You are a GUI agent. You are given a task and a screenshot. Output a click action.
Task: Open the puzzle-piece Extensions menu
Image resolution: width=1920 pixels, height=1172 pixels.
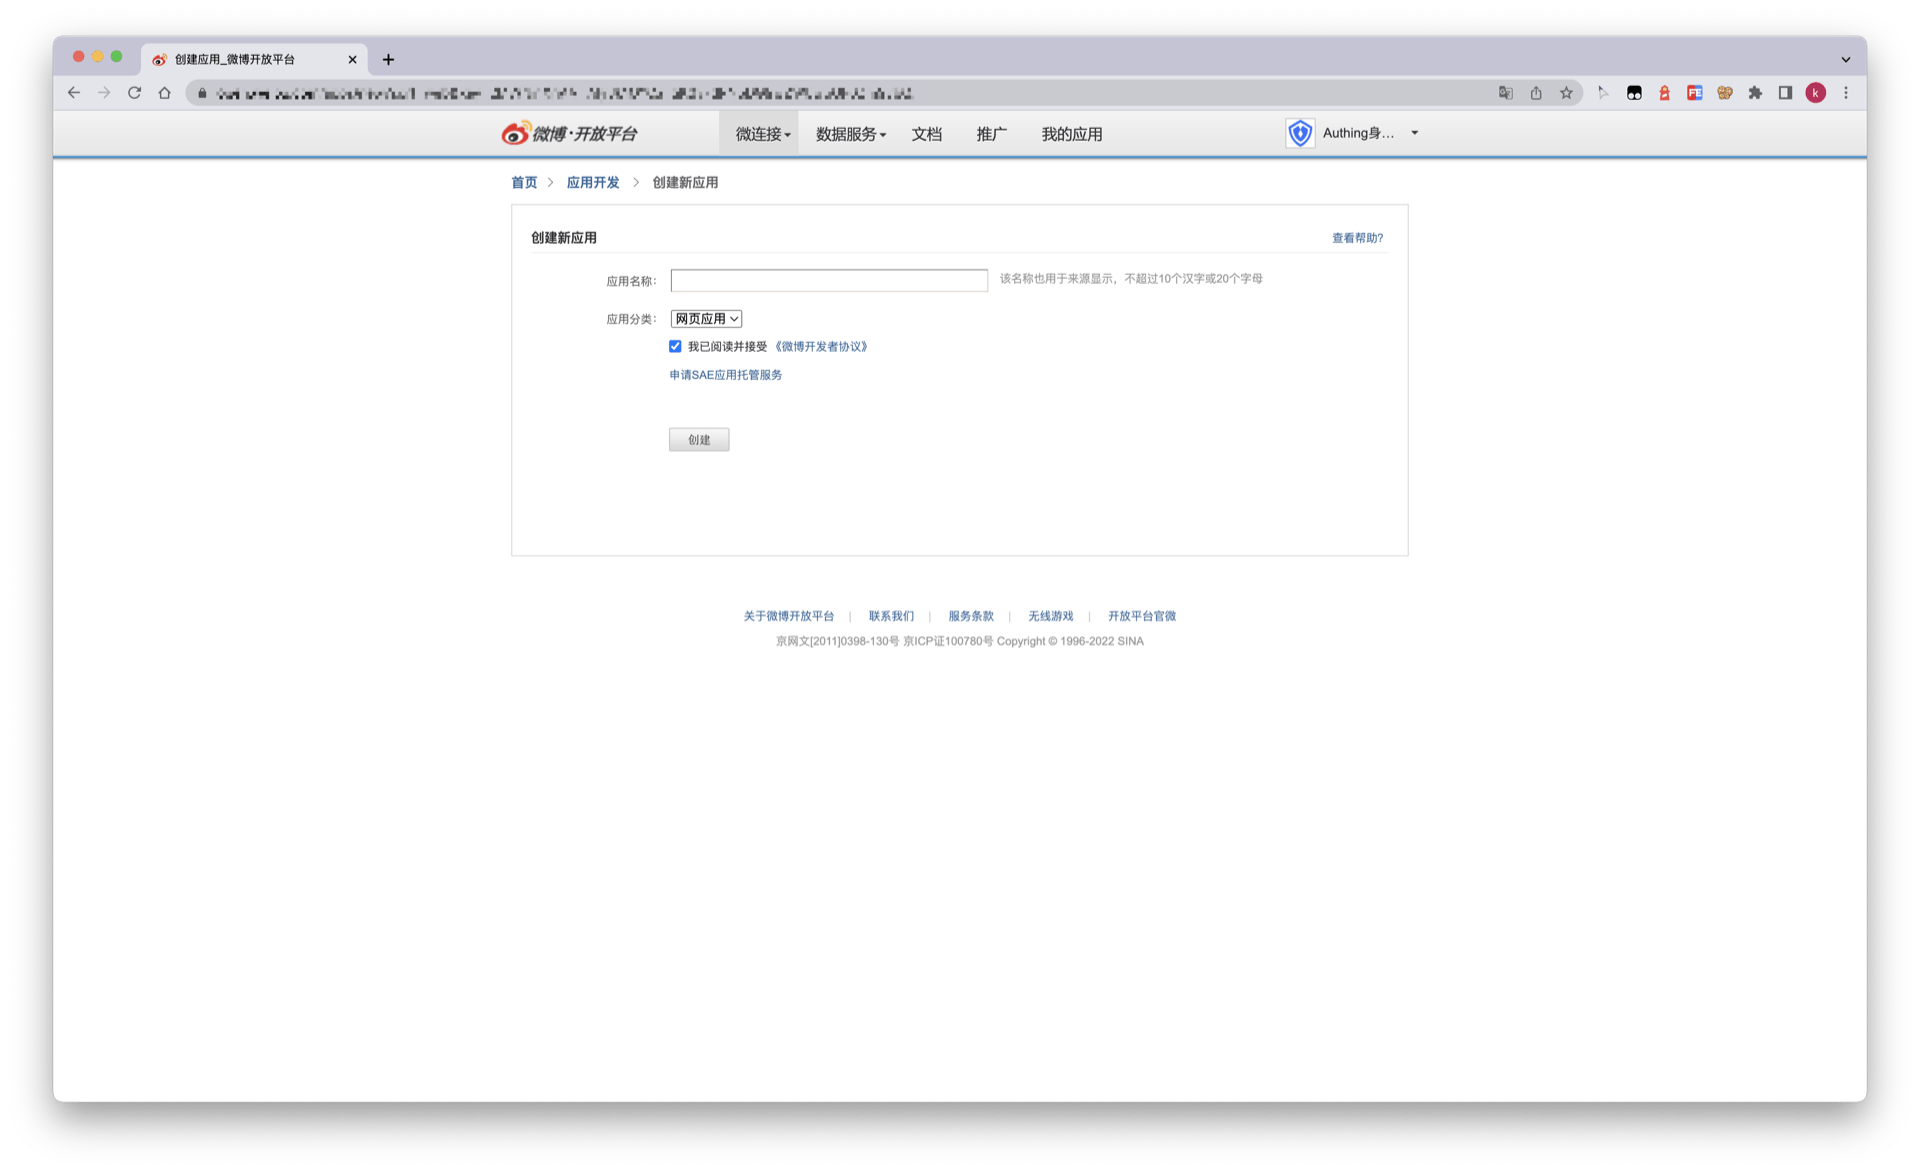1755,93
